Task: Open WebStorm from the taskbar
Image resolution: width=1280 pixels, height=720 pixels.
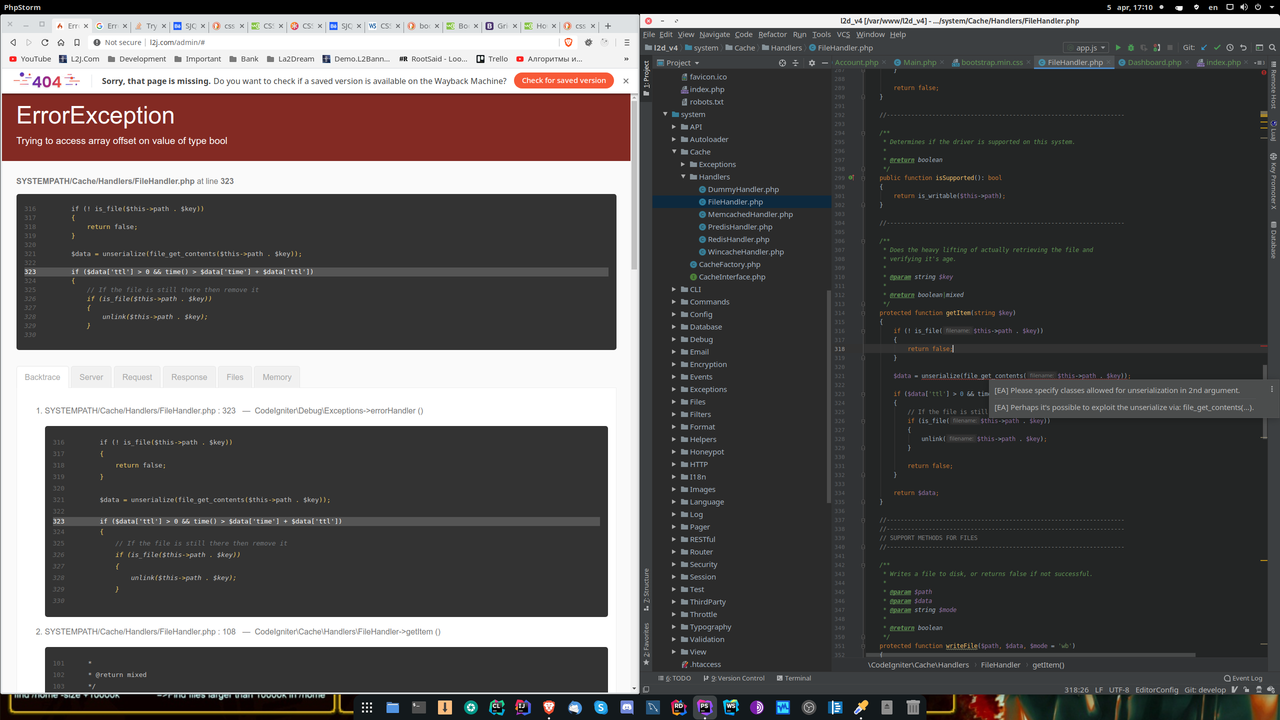Action: tap(731, 707)
